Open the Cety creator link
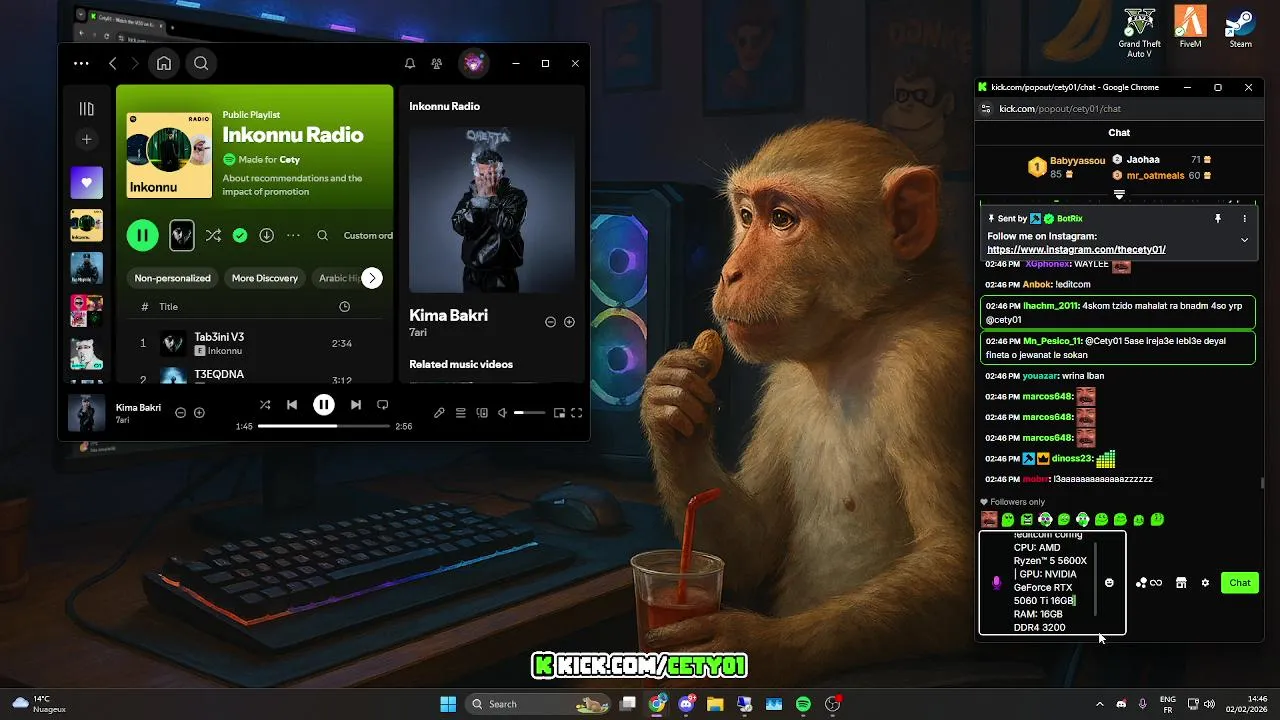Screen dimensions: 1280x720 point(290,159)
